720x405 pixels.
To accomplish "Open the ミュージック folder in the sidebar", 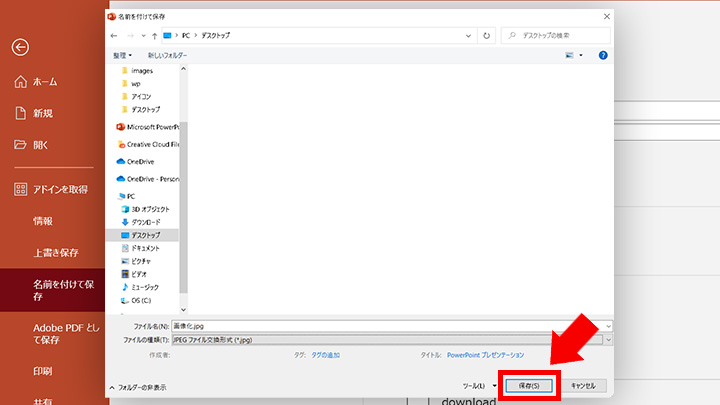I will [146, 286].
